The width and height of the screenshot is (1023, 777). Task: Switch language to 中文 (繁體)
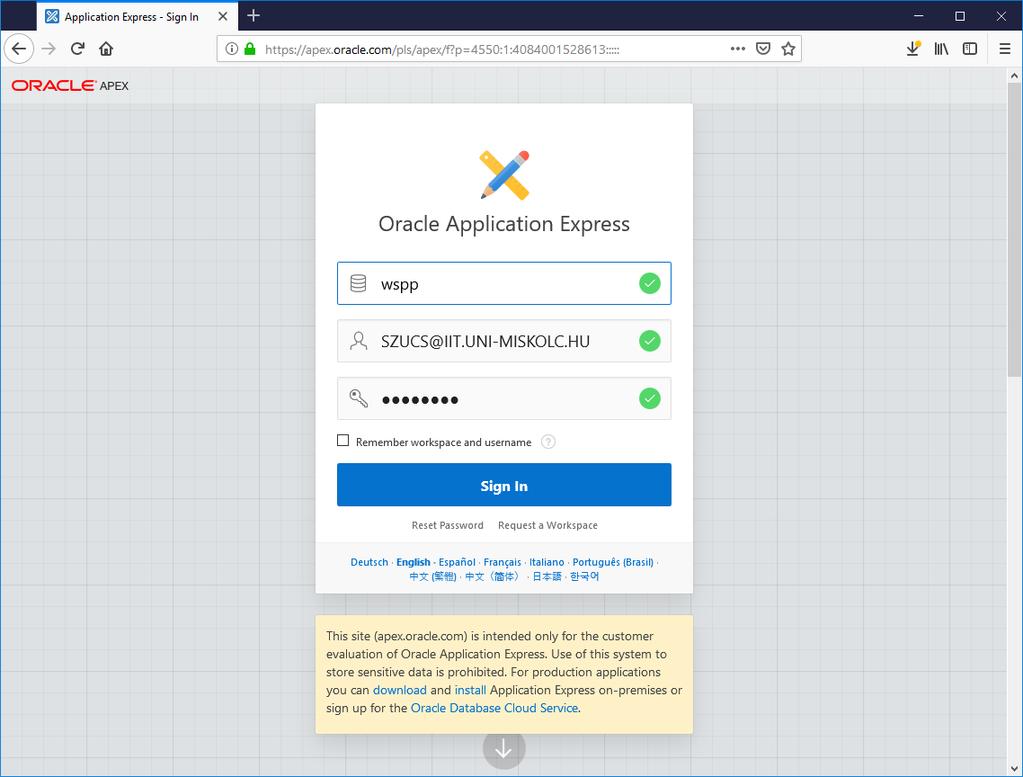click(433, 577)
